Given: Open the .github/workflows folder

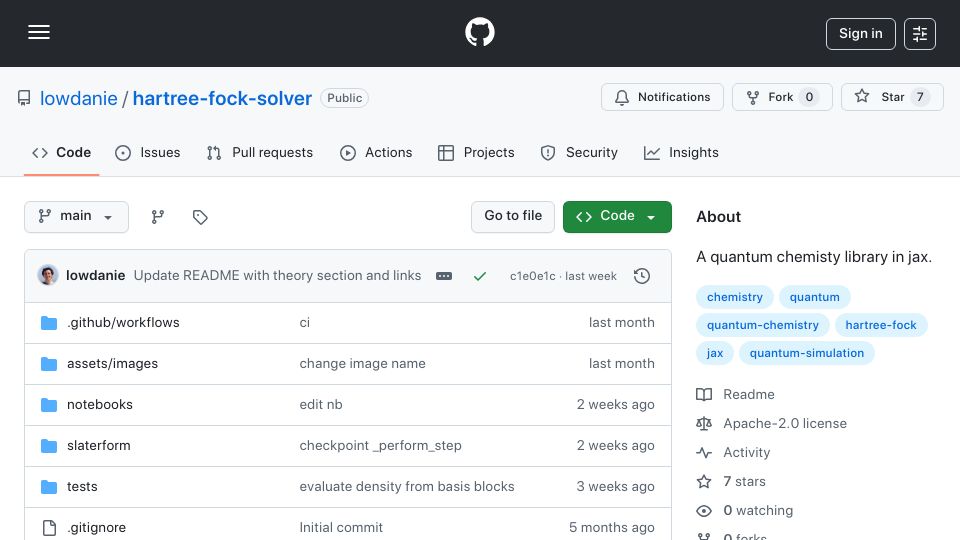Looking at the screenshot, I should click(x=123, y=323).
